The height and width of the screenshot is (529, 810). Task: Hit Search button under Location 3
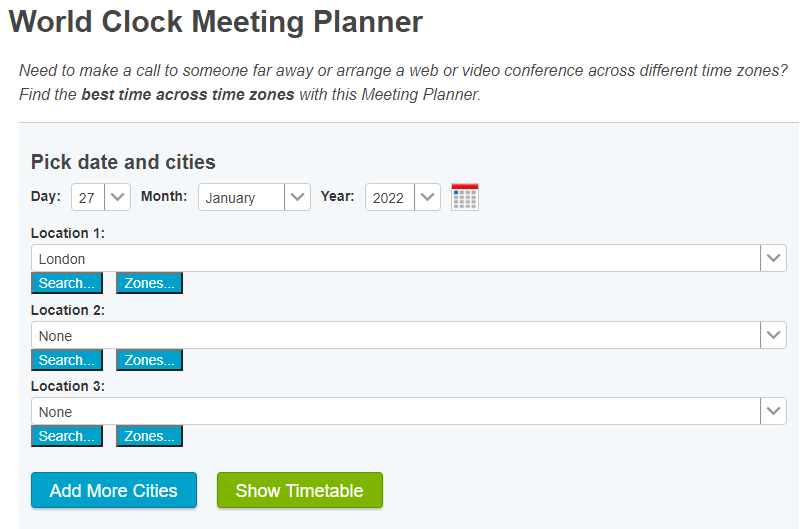(x=67, y=436)
